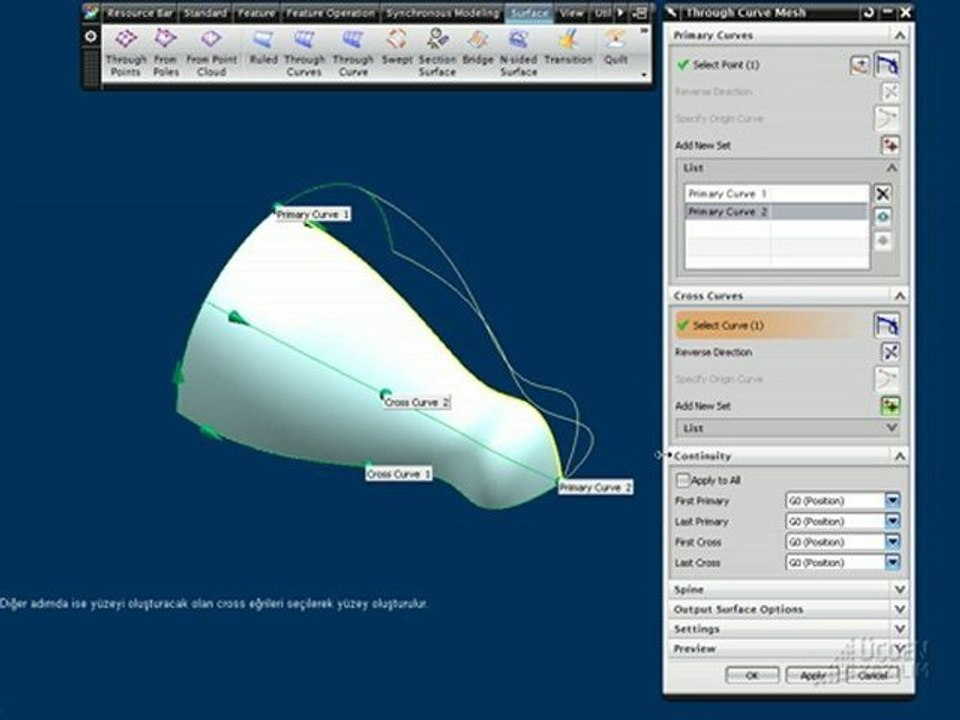The image size is (960, 720).
Task: Open the From Poles surface tool
Action: (165, 53)
